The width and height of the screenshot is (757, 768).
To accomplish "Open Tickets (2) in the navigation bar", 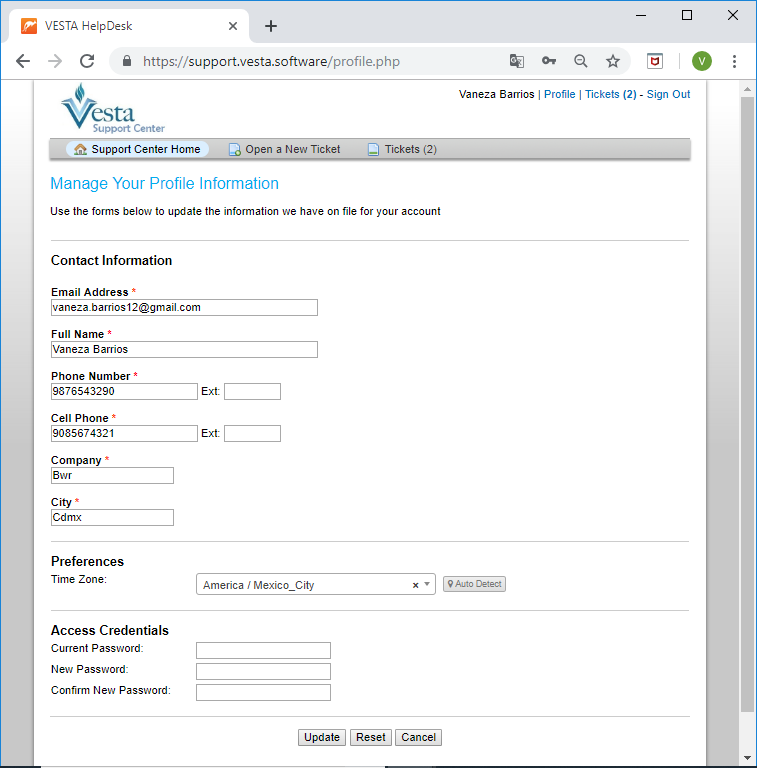I will [x=401, y=149].
